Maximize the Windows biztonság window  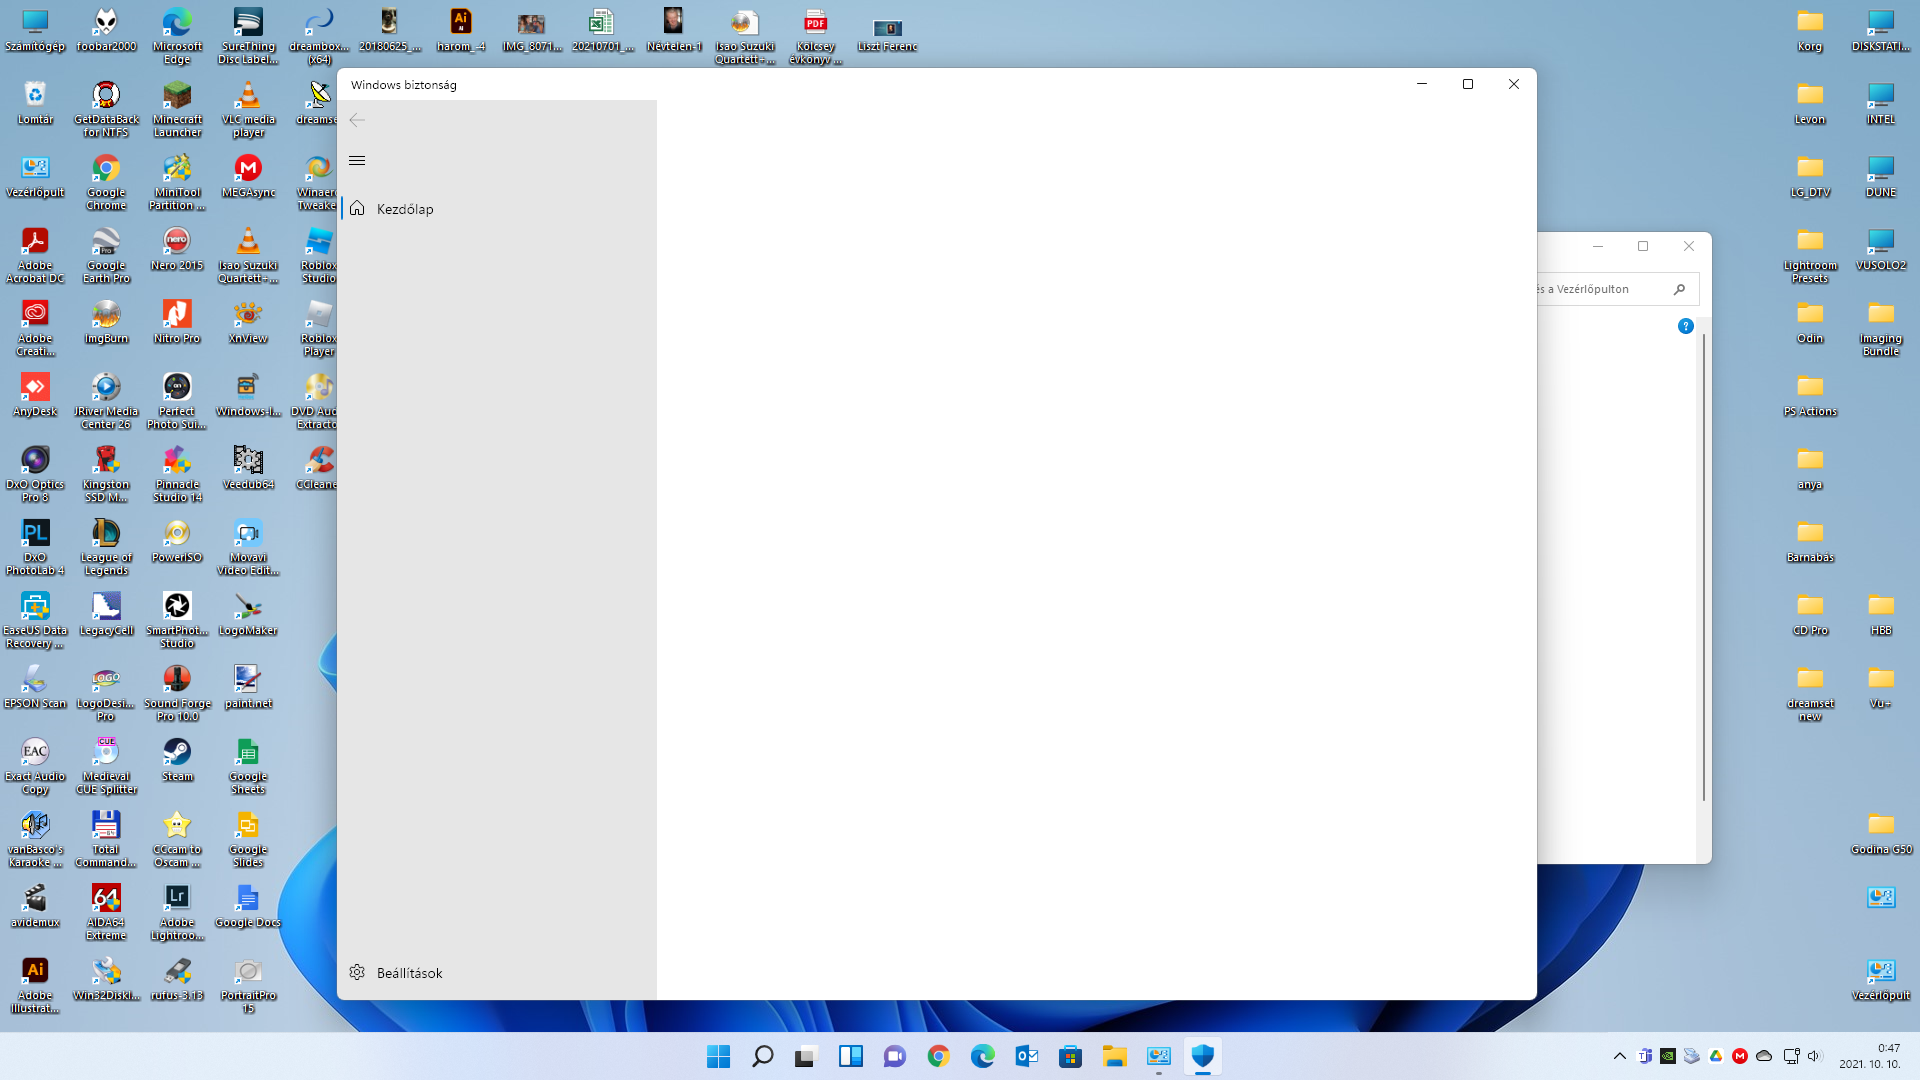1468,84
